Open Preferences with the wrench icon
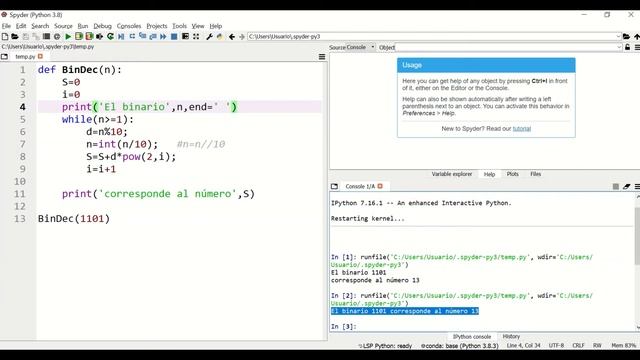The height and width of the screenshot is (360, 640). 209,37
